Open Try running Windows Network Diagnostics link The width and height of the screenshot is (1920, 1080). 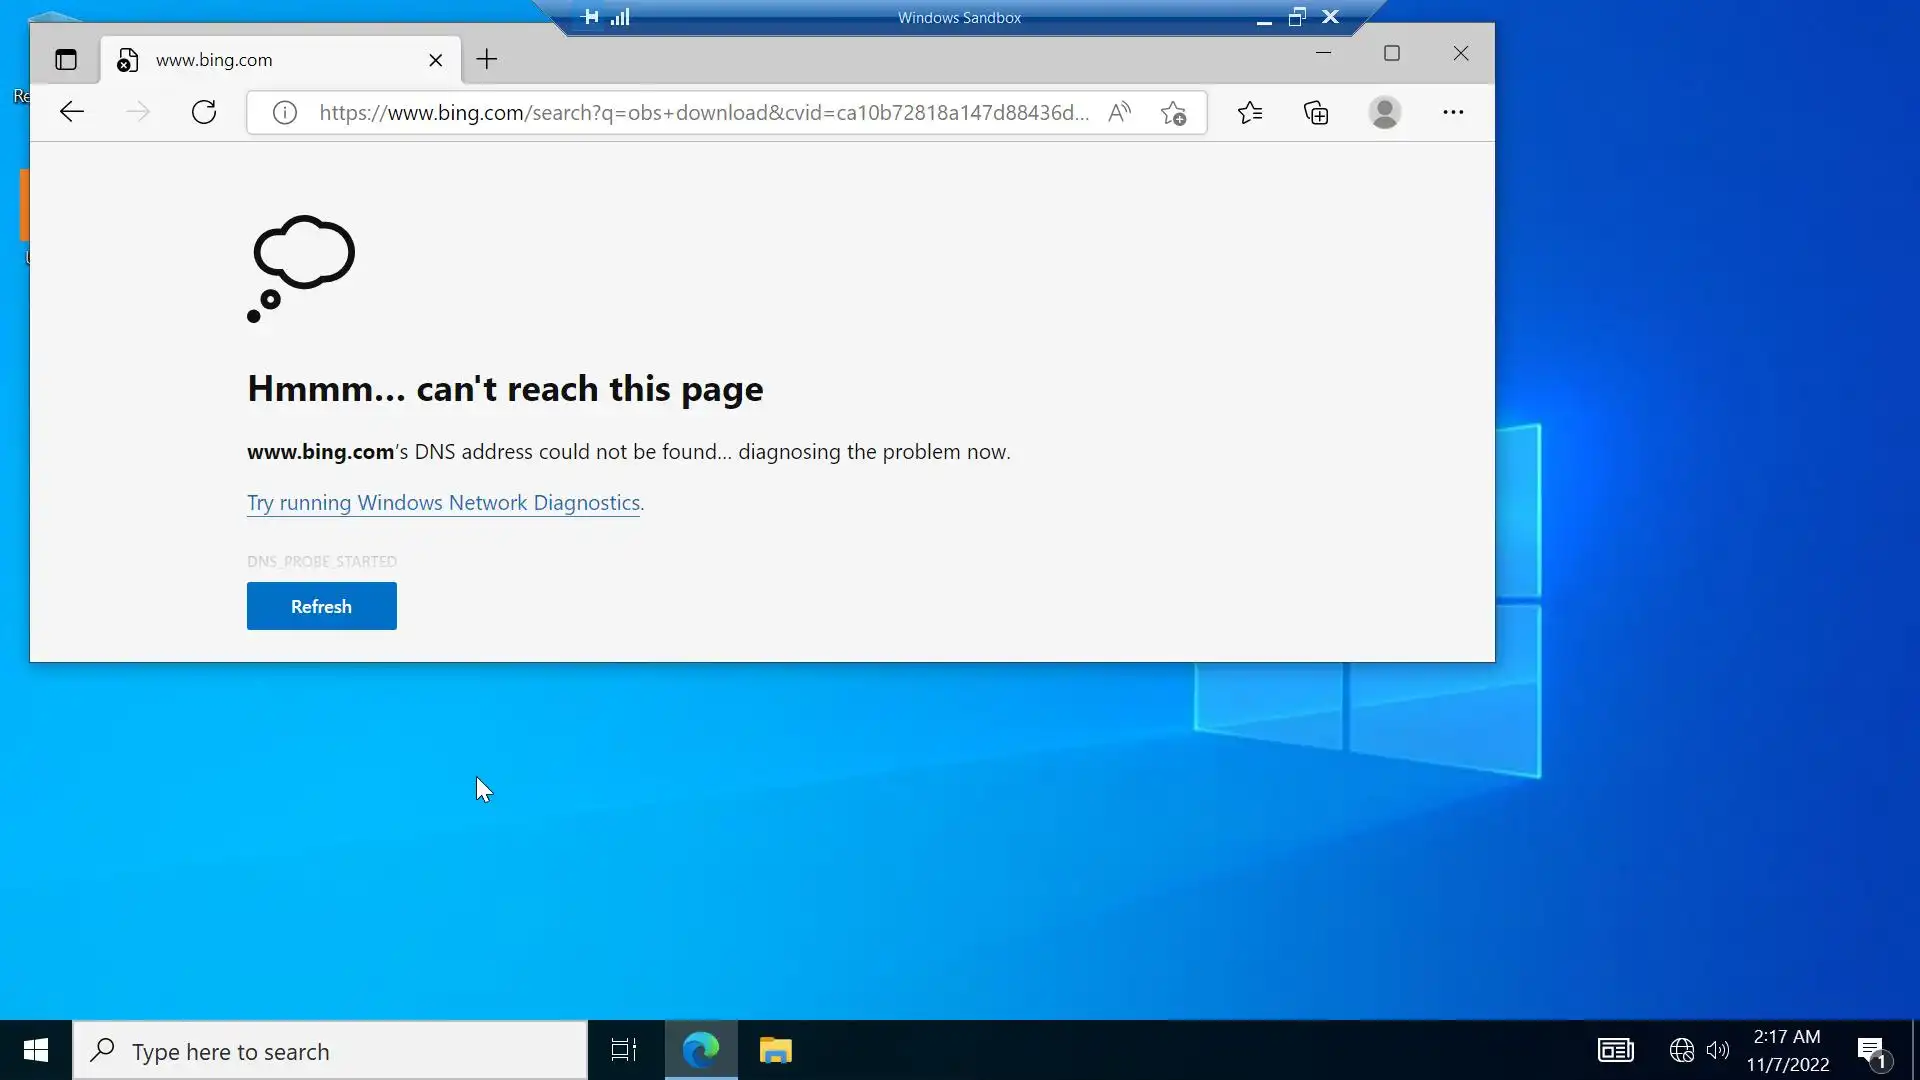click(x=443, y=503)
